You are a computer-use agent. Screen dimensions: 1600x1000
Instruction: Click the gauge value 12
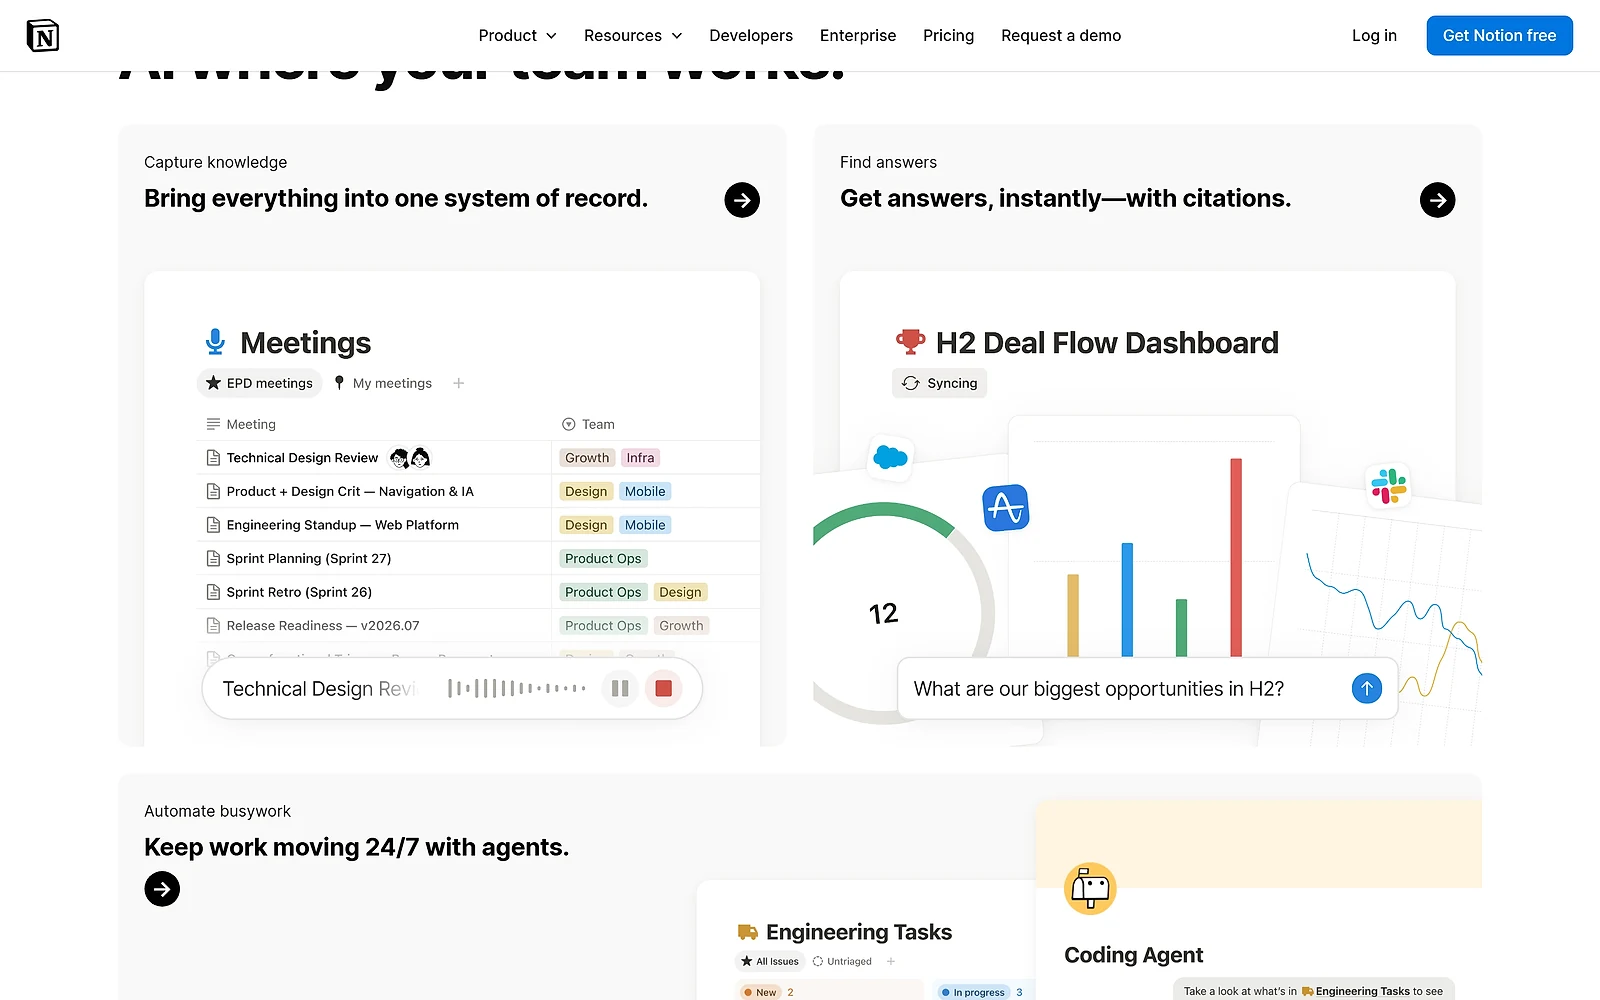pos(883,613)
